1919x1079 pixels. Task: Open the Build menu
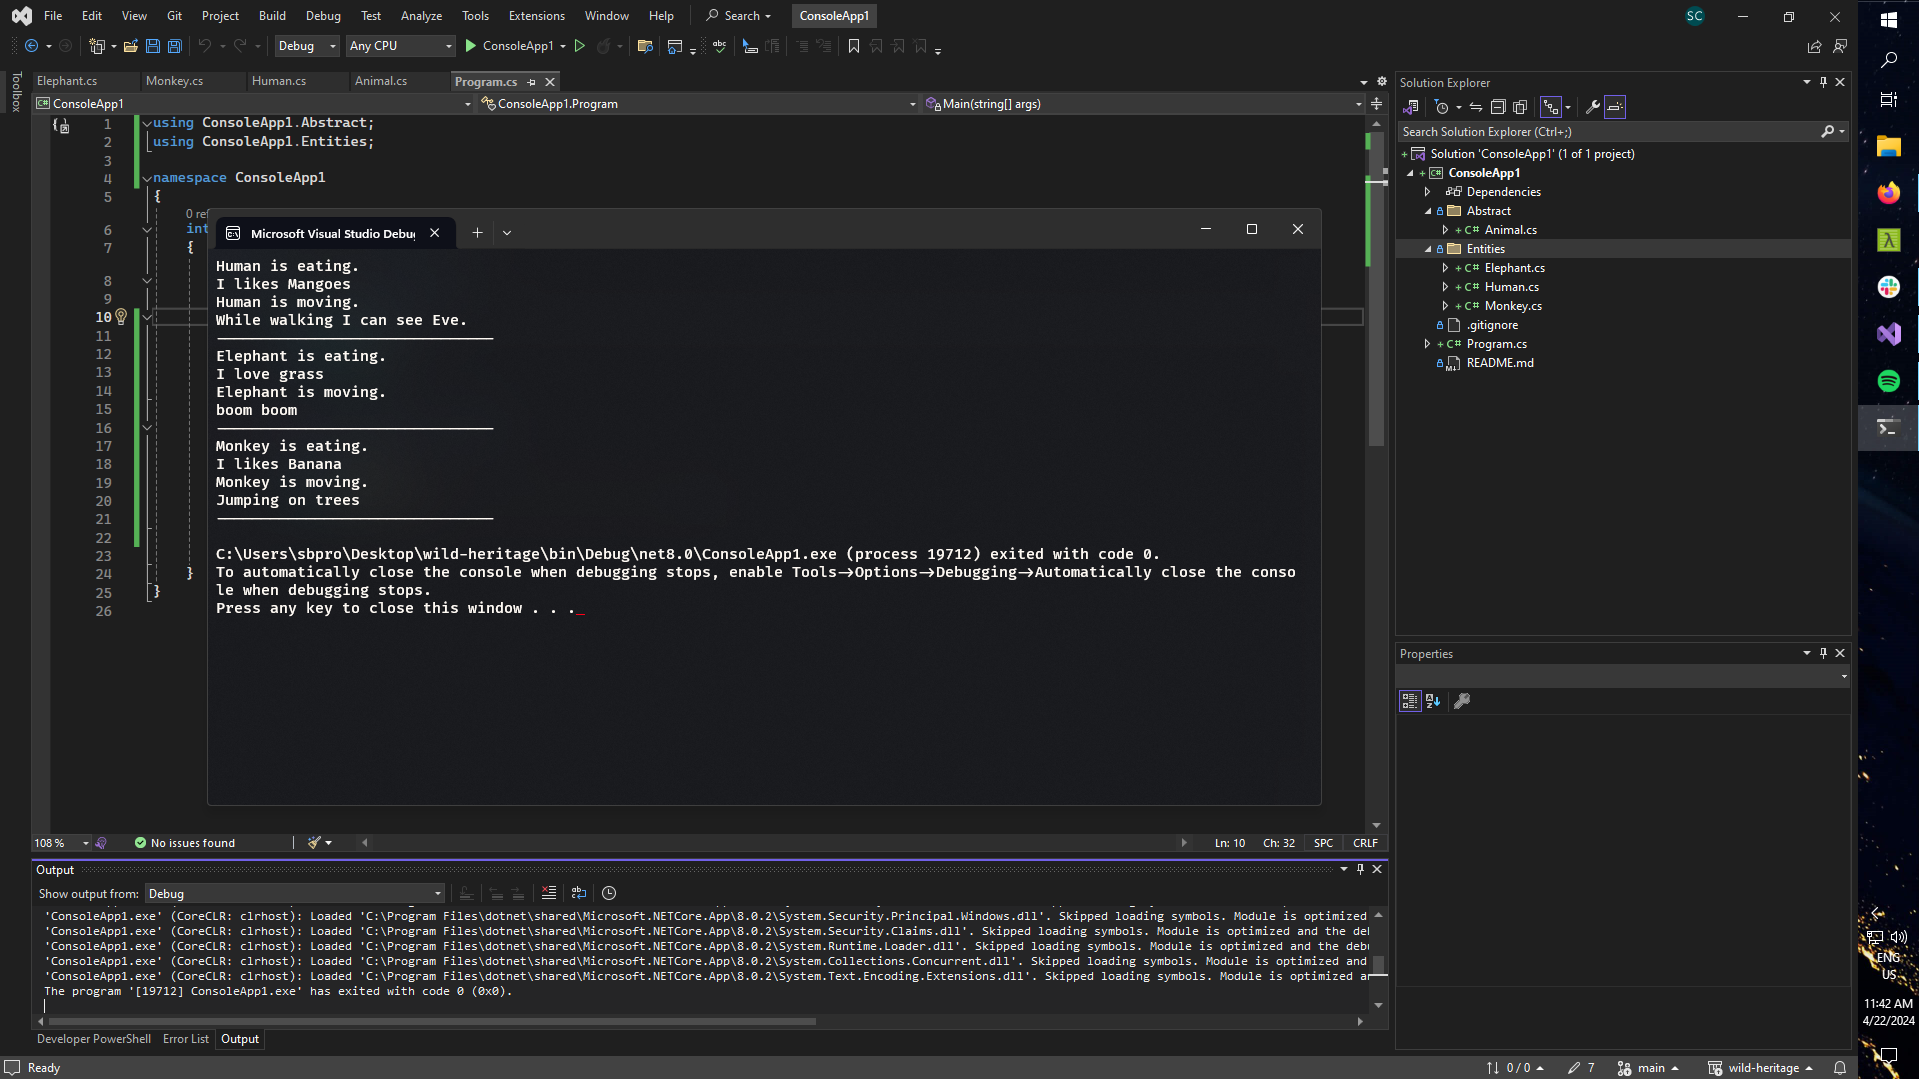[x=272, y=16]
